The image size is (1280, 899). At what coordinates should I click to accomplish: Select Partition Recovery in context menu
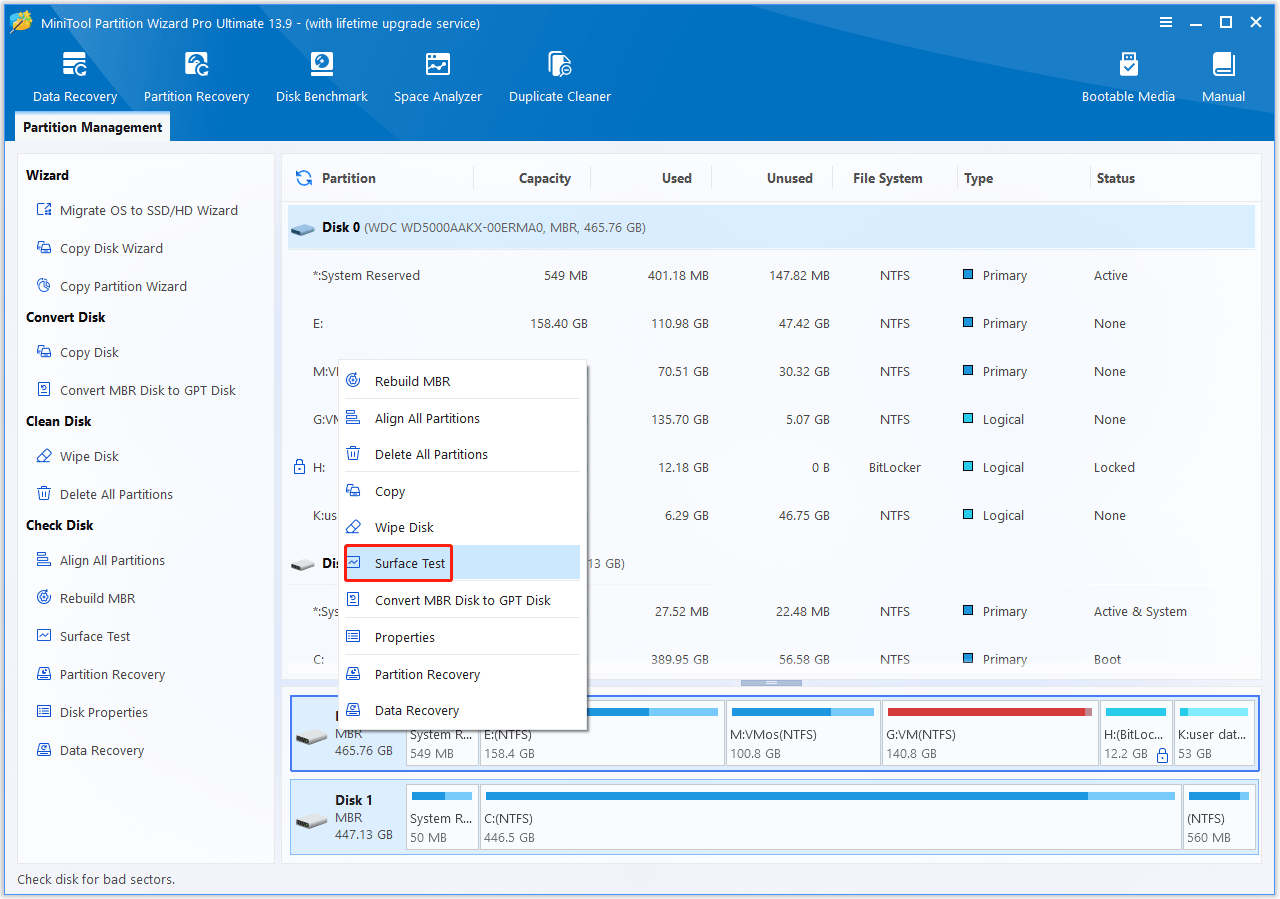tap(462, 674)
